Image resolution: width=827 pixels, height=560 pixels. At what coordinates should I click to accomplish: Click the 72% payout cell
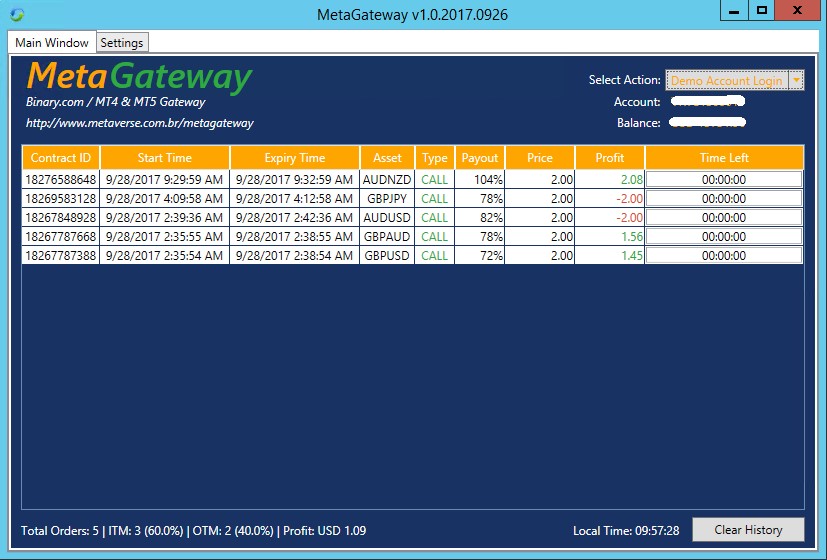pyautogui.click(x=479, y=256)
